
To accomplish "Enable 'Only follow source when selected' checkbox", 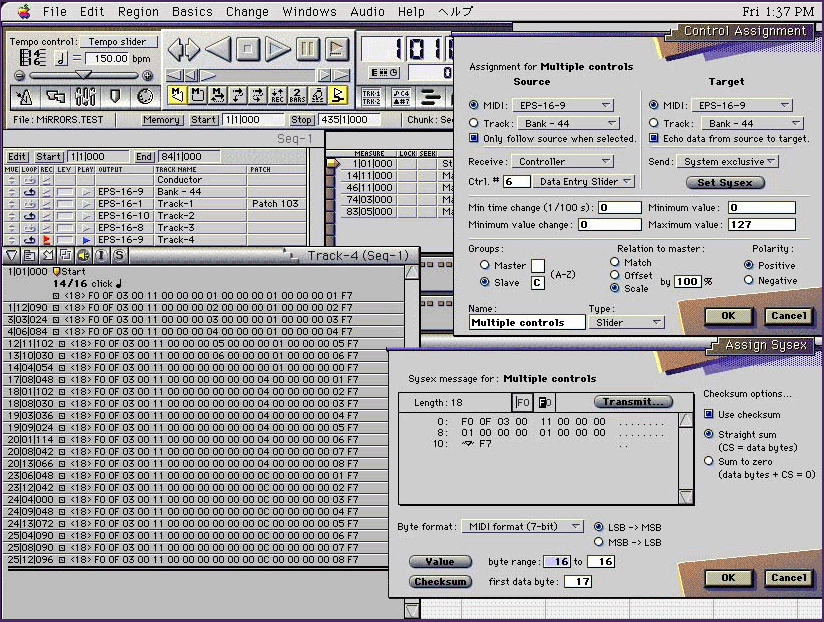I will point(474,139).
